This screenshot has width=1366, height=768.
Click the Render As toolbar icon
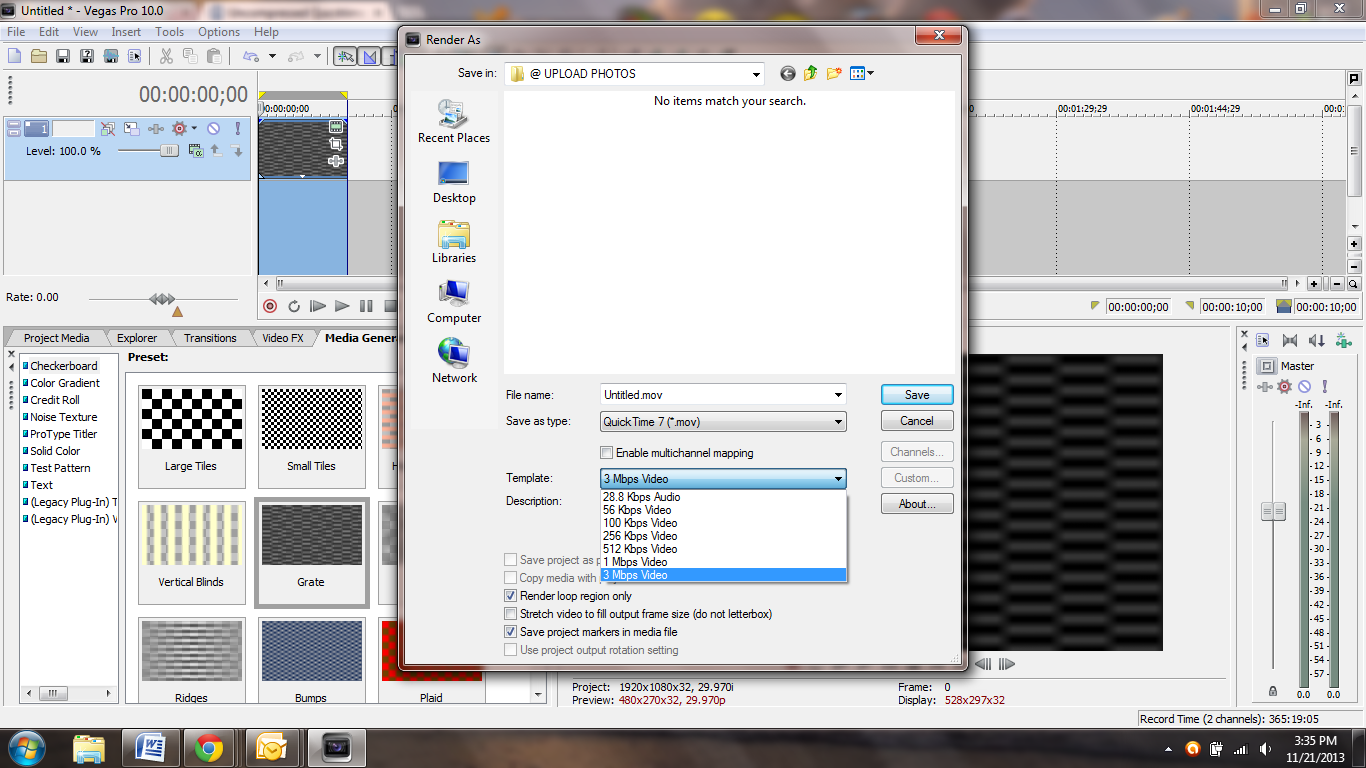click(110, 56)
